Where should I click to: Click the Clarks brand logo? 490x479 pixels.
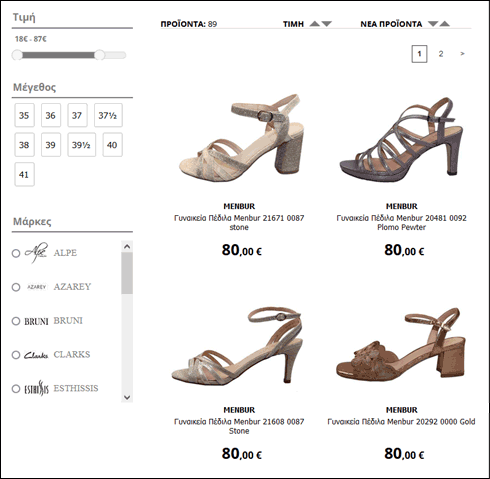click(36, 355)
